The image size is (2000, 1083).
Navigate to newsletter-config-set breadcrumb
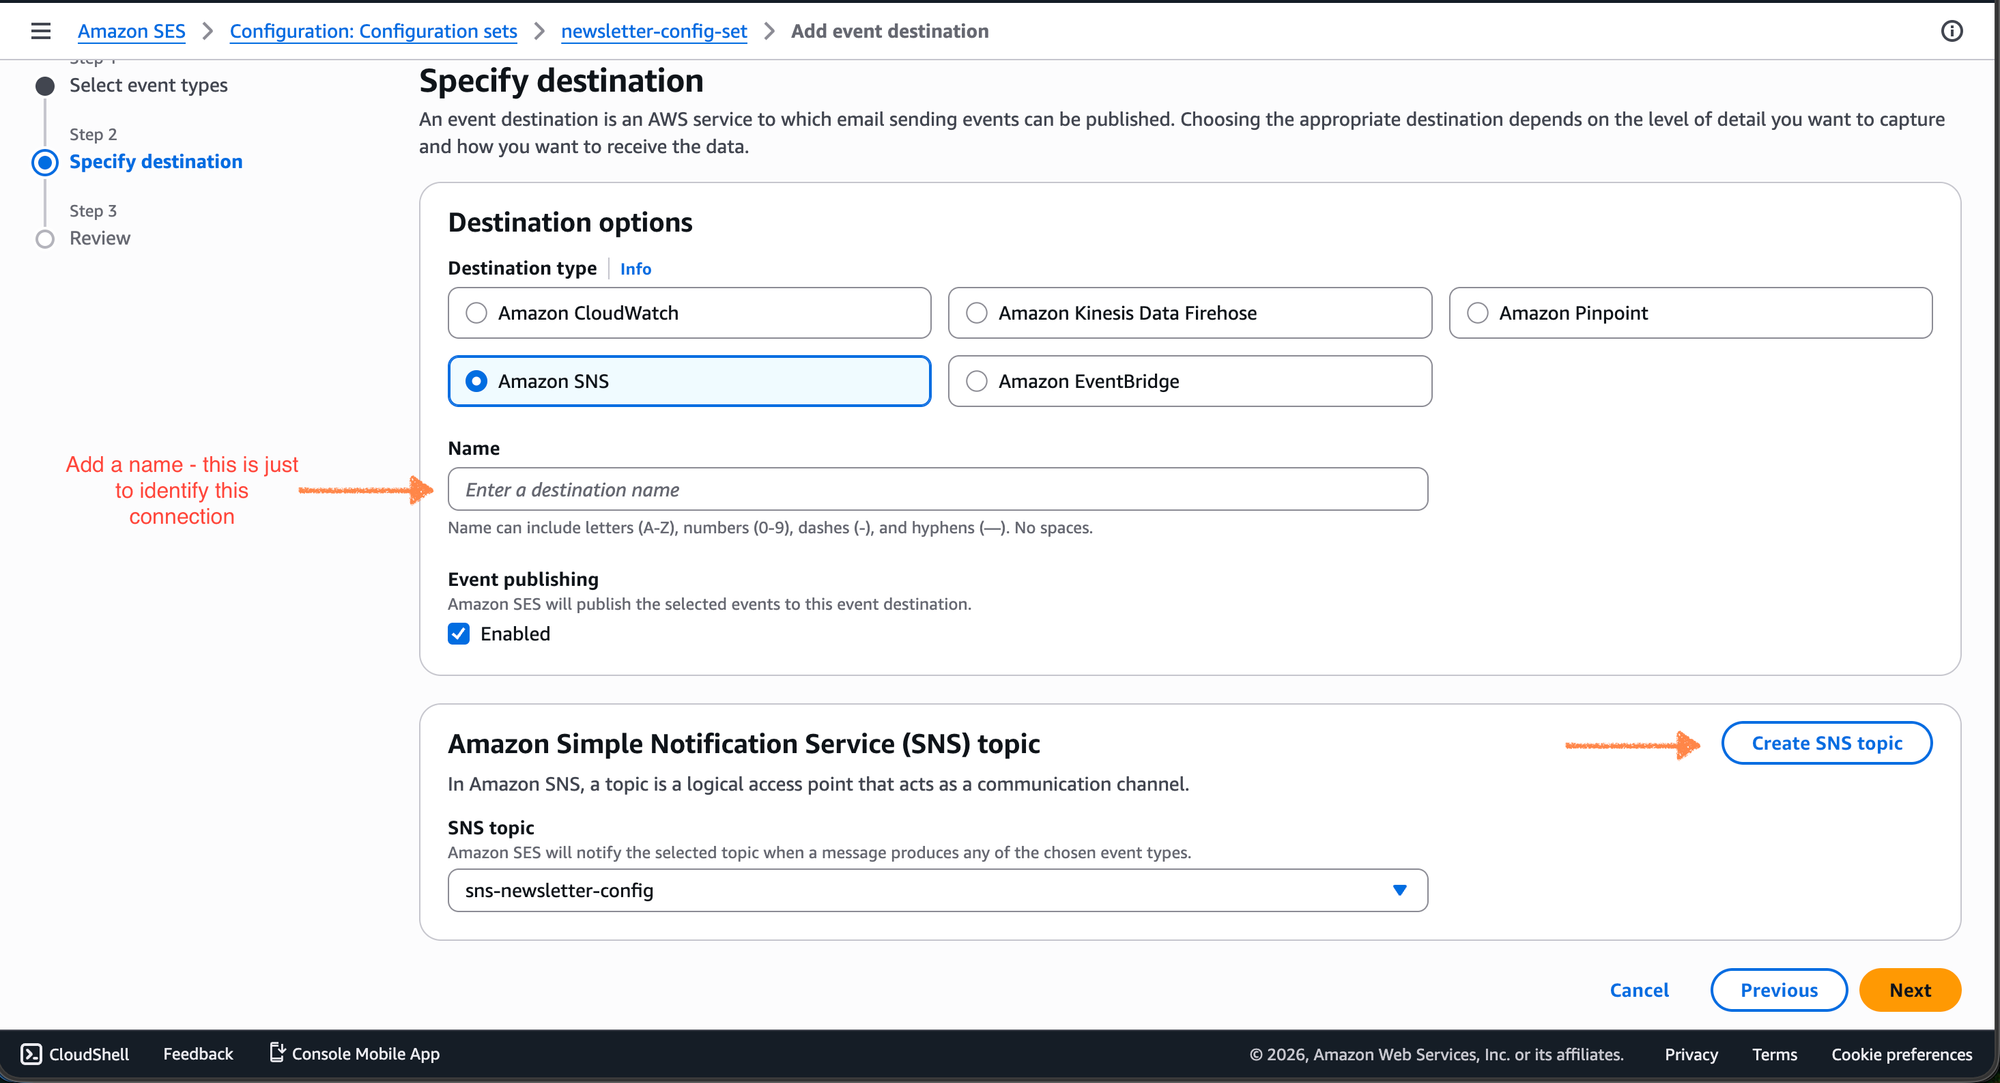click(654, 31)
